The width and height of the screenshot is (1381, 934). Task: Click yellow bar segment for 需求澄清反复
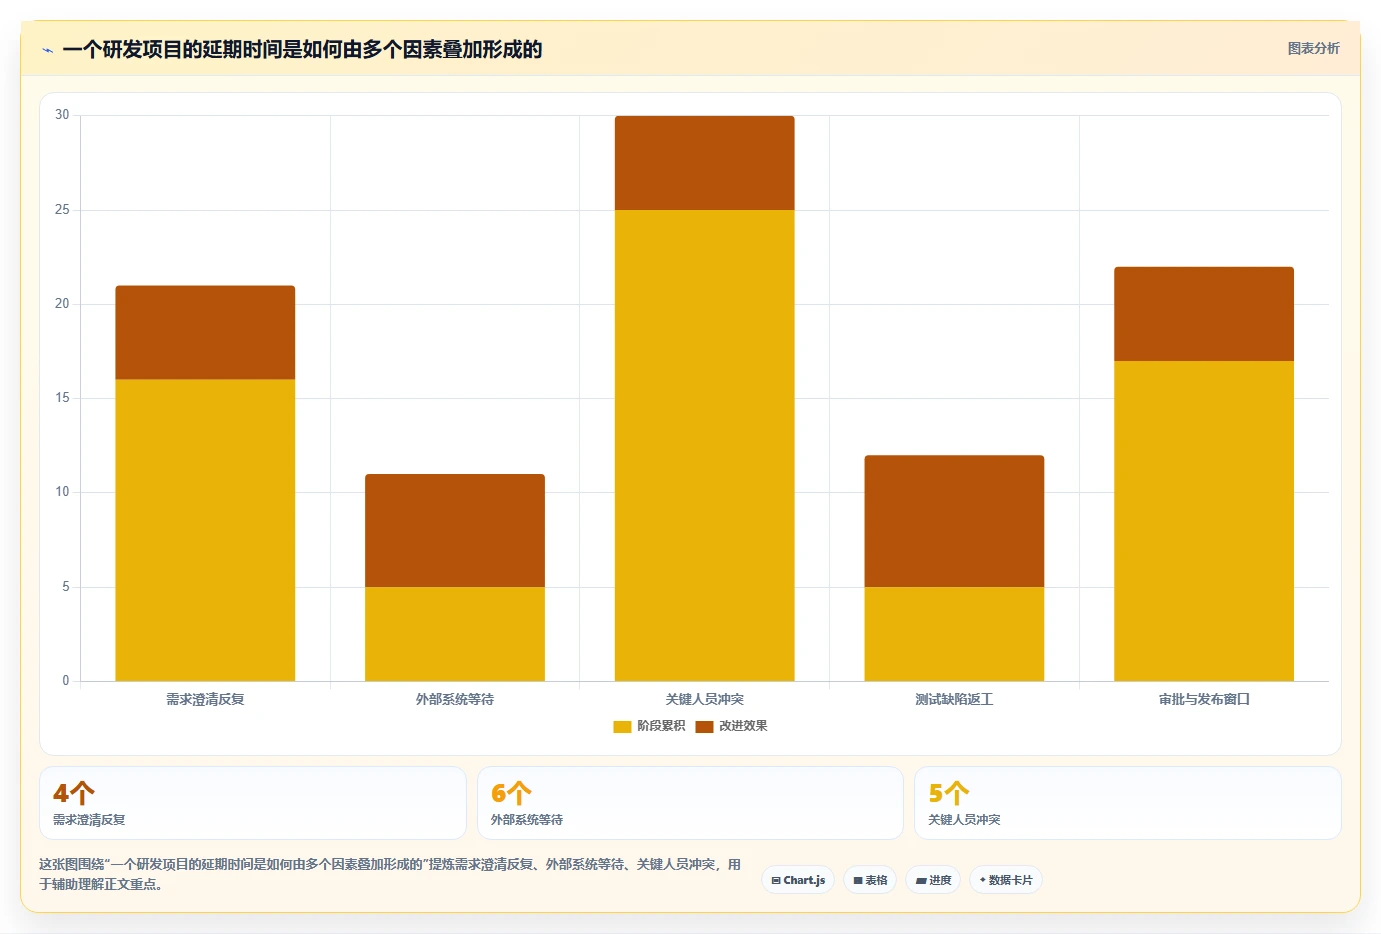click(205, 530)
